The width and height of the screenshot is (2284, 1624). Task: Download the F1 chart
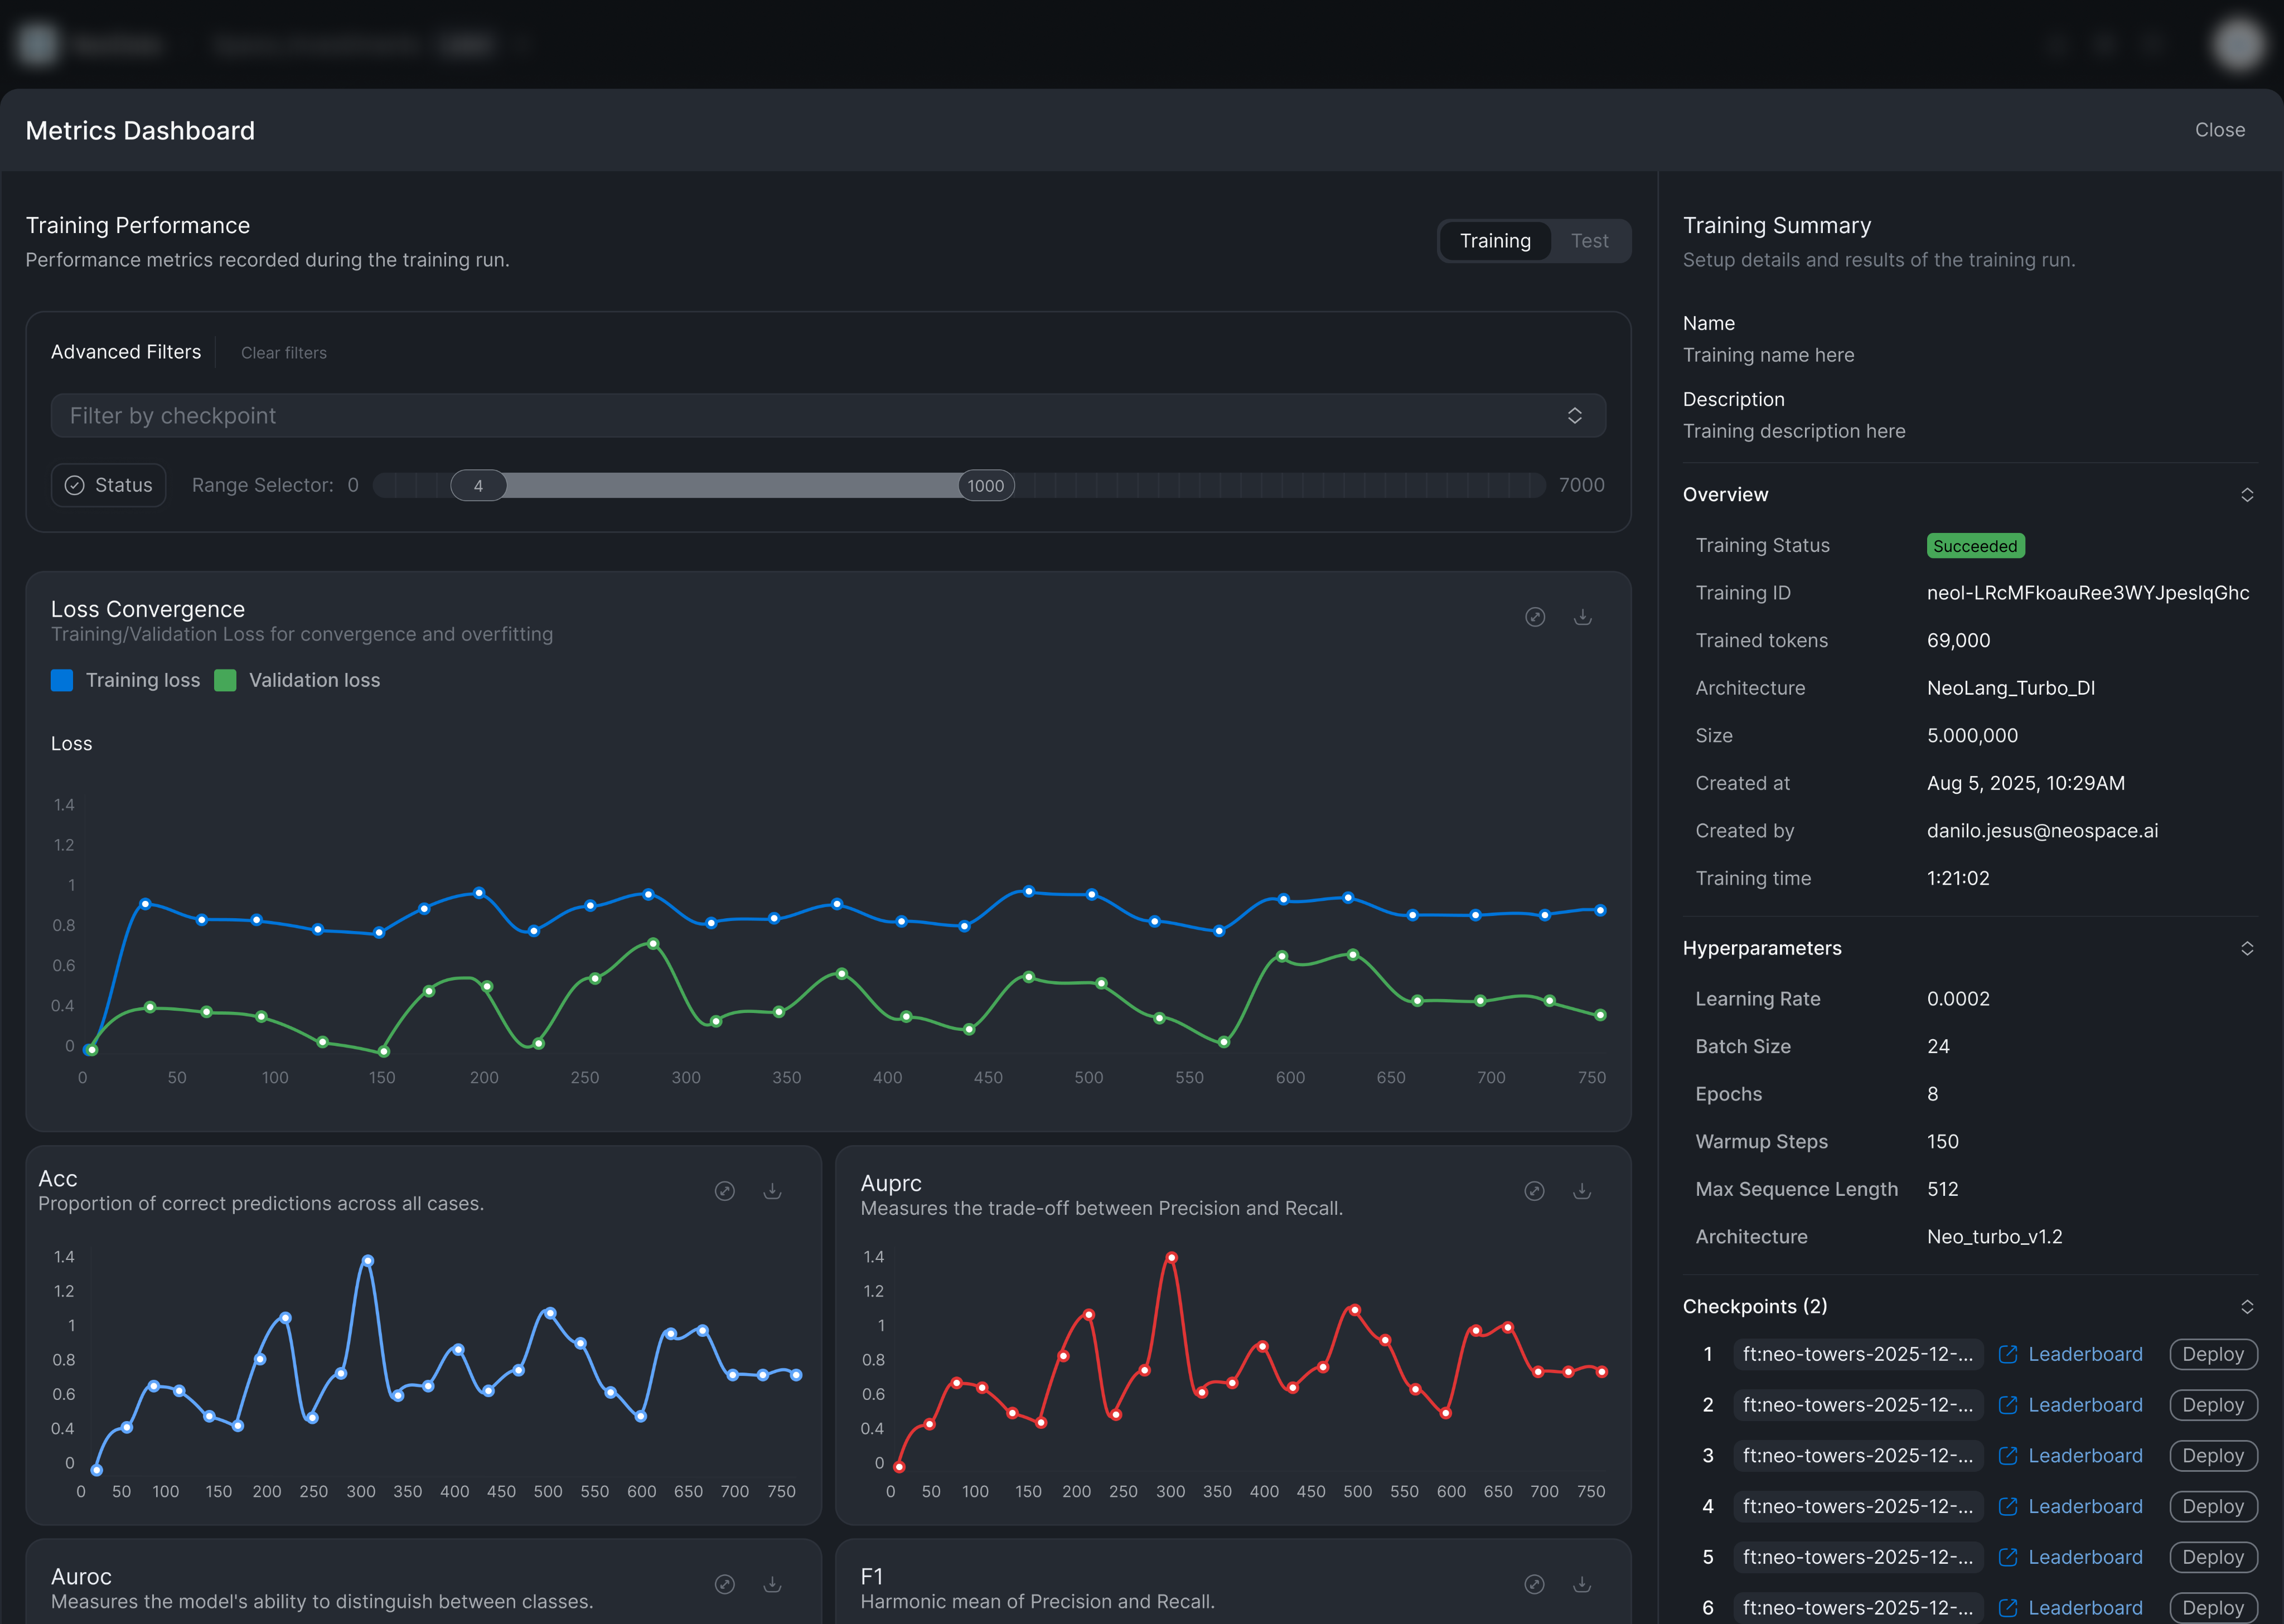tap(1582, 1584)
